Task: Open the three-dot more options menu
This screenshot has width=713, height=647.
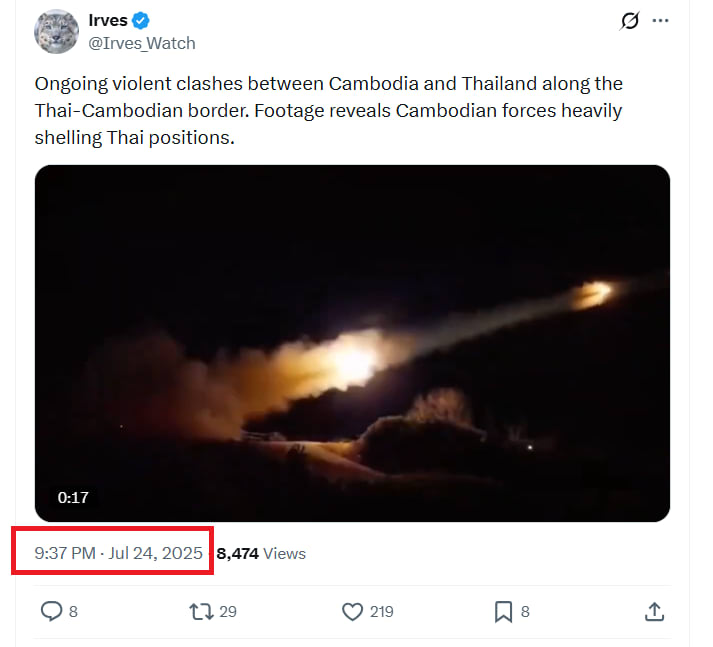Action: point(660,21)
